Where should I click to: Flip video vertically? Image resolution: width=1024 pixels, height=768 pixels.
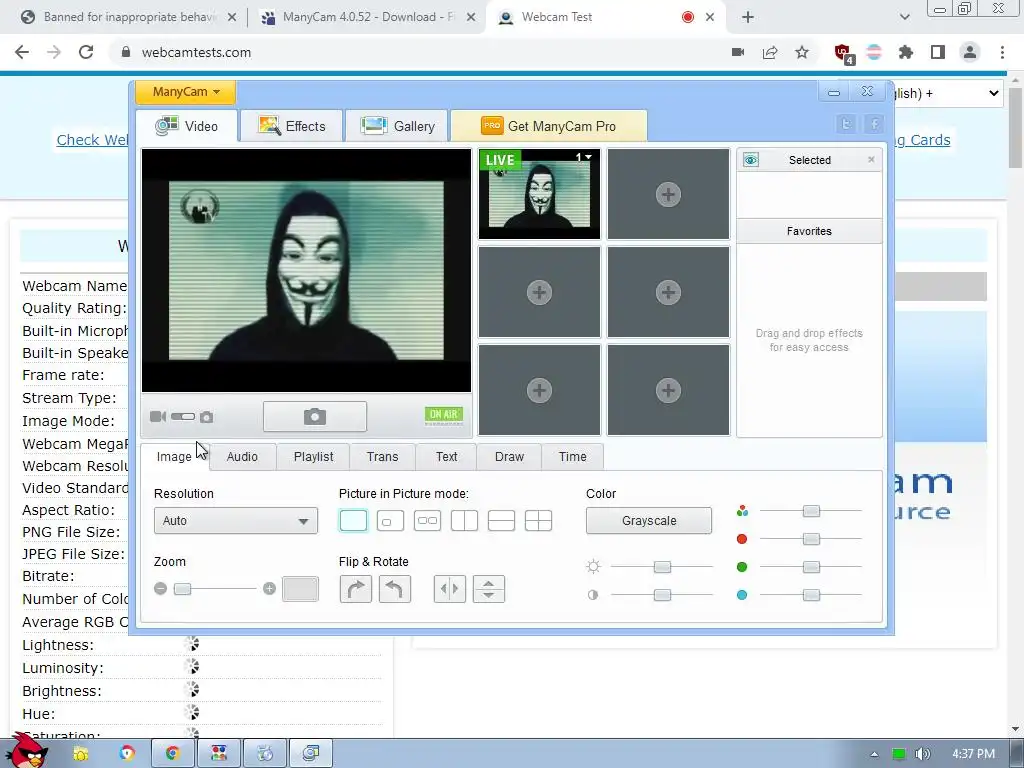(488, 589)
